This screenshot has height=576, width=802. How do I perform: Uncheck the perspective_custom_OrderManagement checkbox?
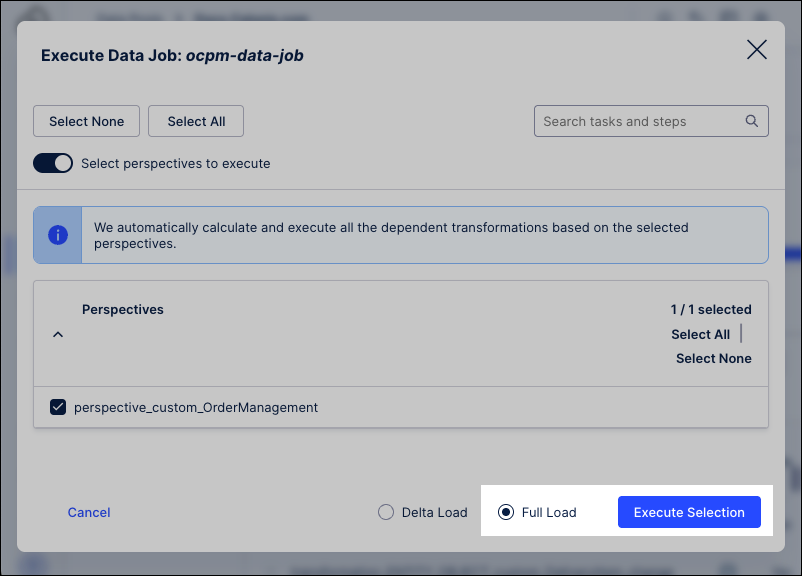coord(58,407)
